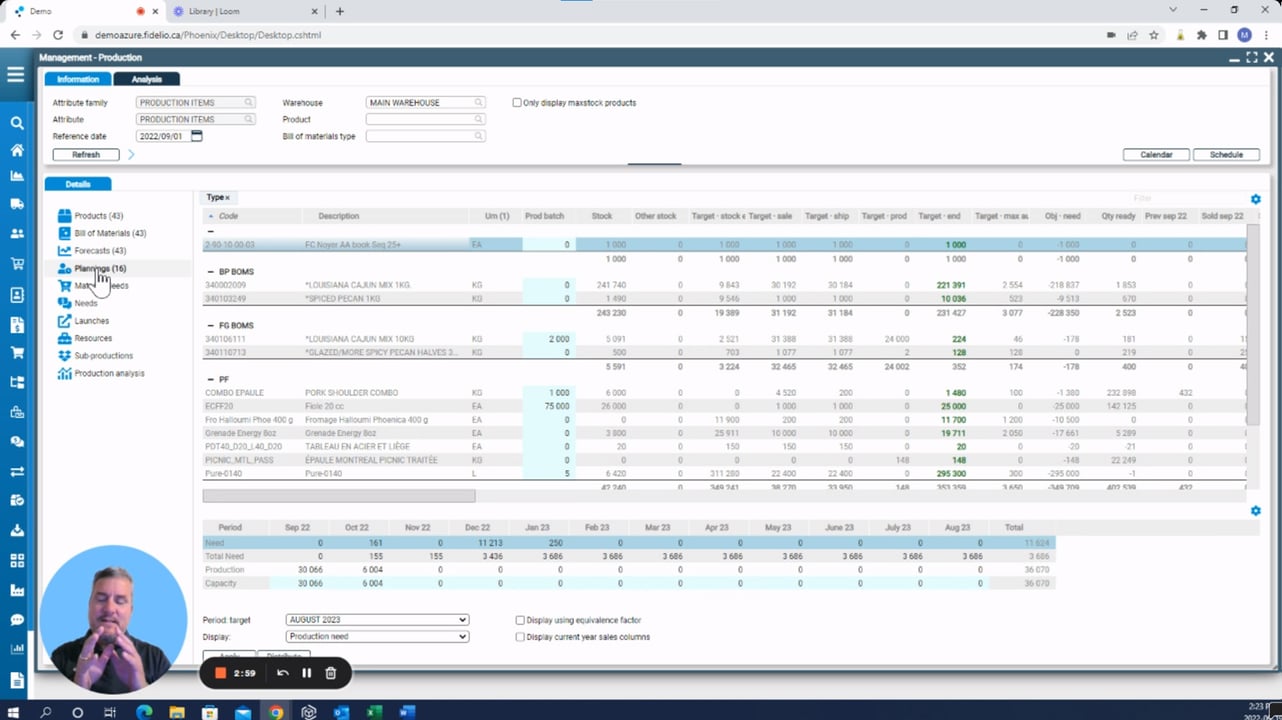Open the settings gear above the Period table

(1256, 511)
